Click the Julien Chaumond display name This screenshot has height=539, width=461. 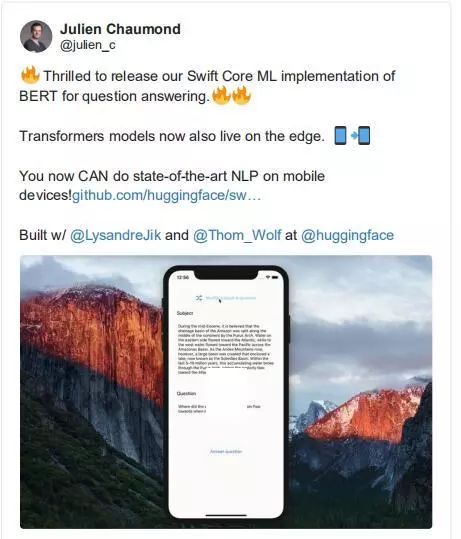pyautogui.click(x=120, y=29)
